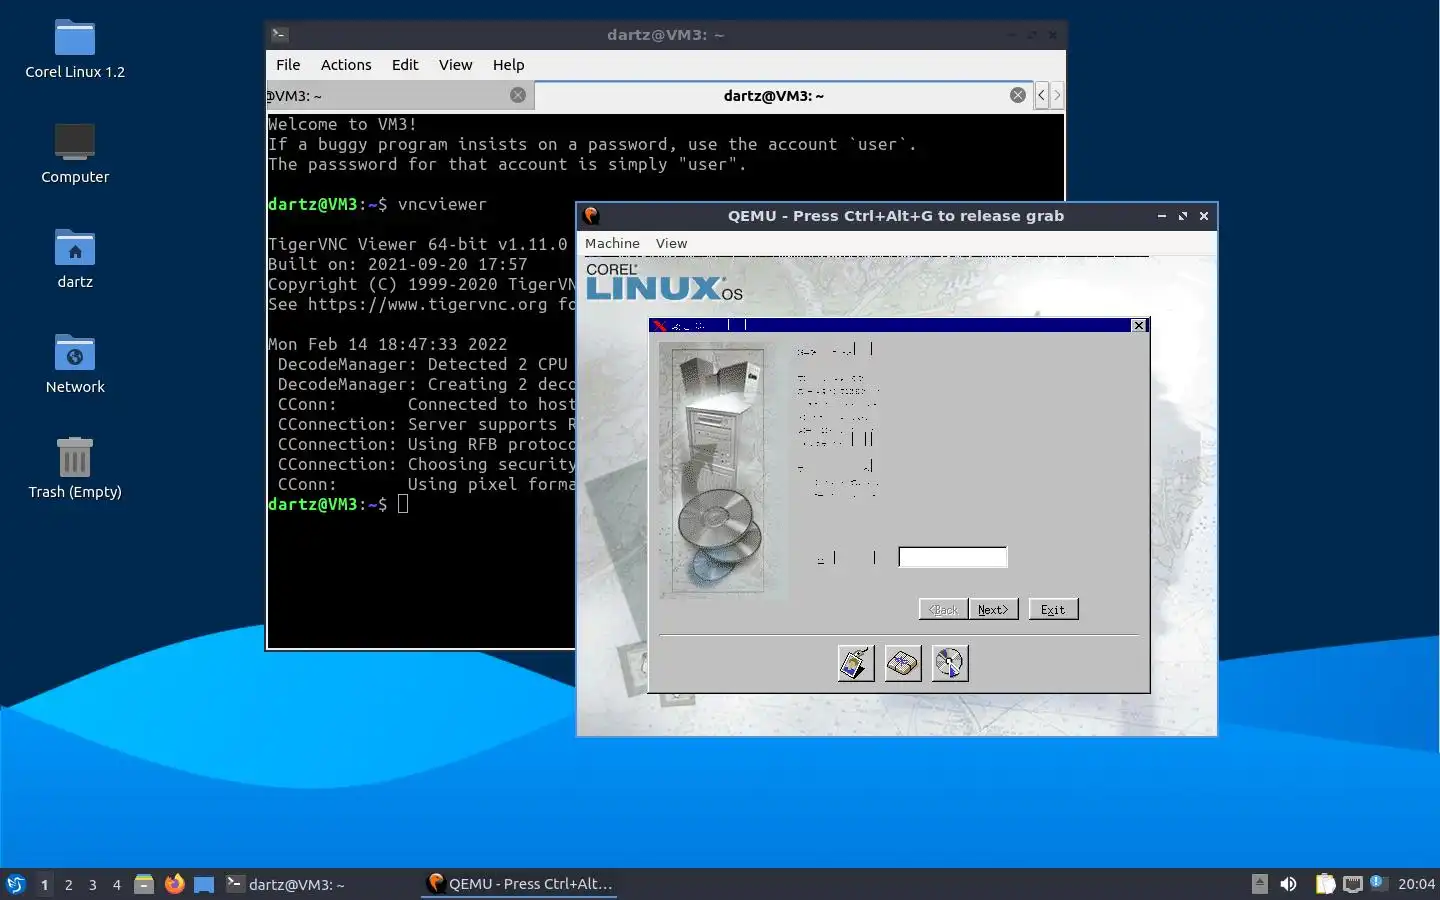Image resolution: width=1440 pixels, height=900 pixels.
Task: Click the 'vncviewer' command text in terminal
Action: [442, 204]
